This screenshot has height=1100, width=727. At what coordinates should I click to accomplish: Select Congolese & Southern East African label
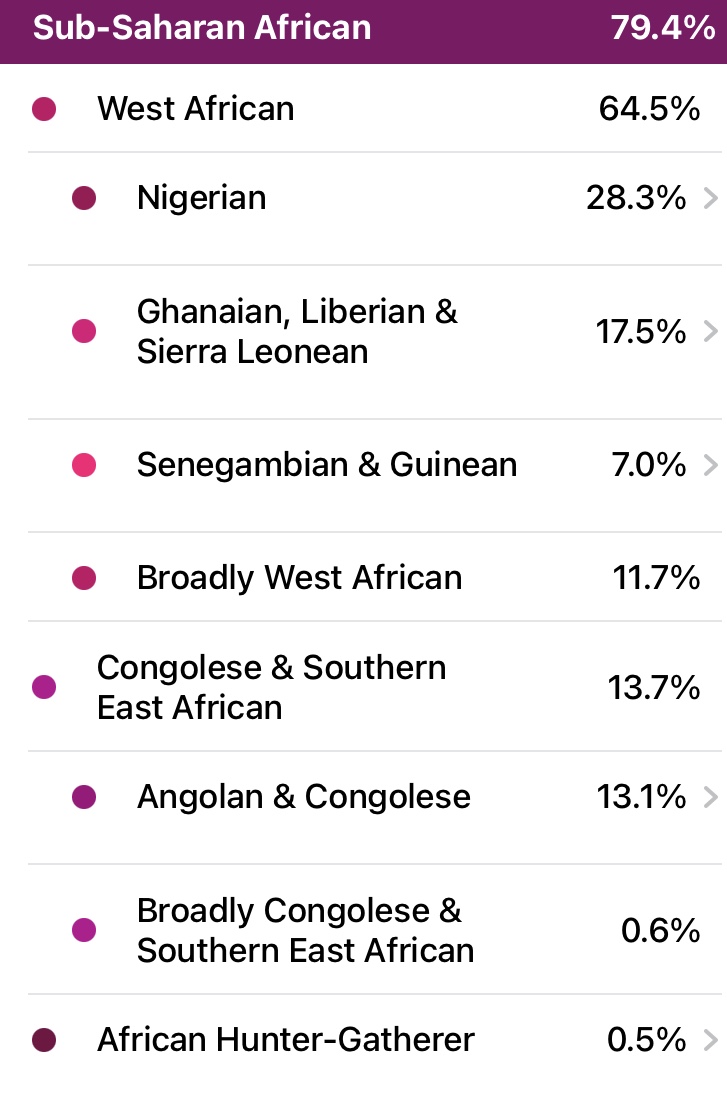pos(272,688)
